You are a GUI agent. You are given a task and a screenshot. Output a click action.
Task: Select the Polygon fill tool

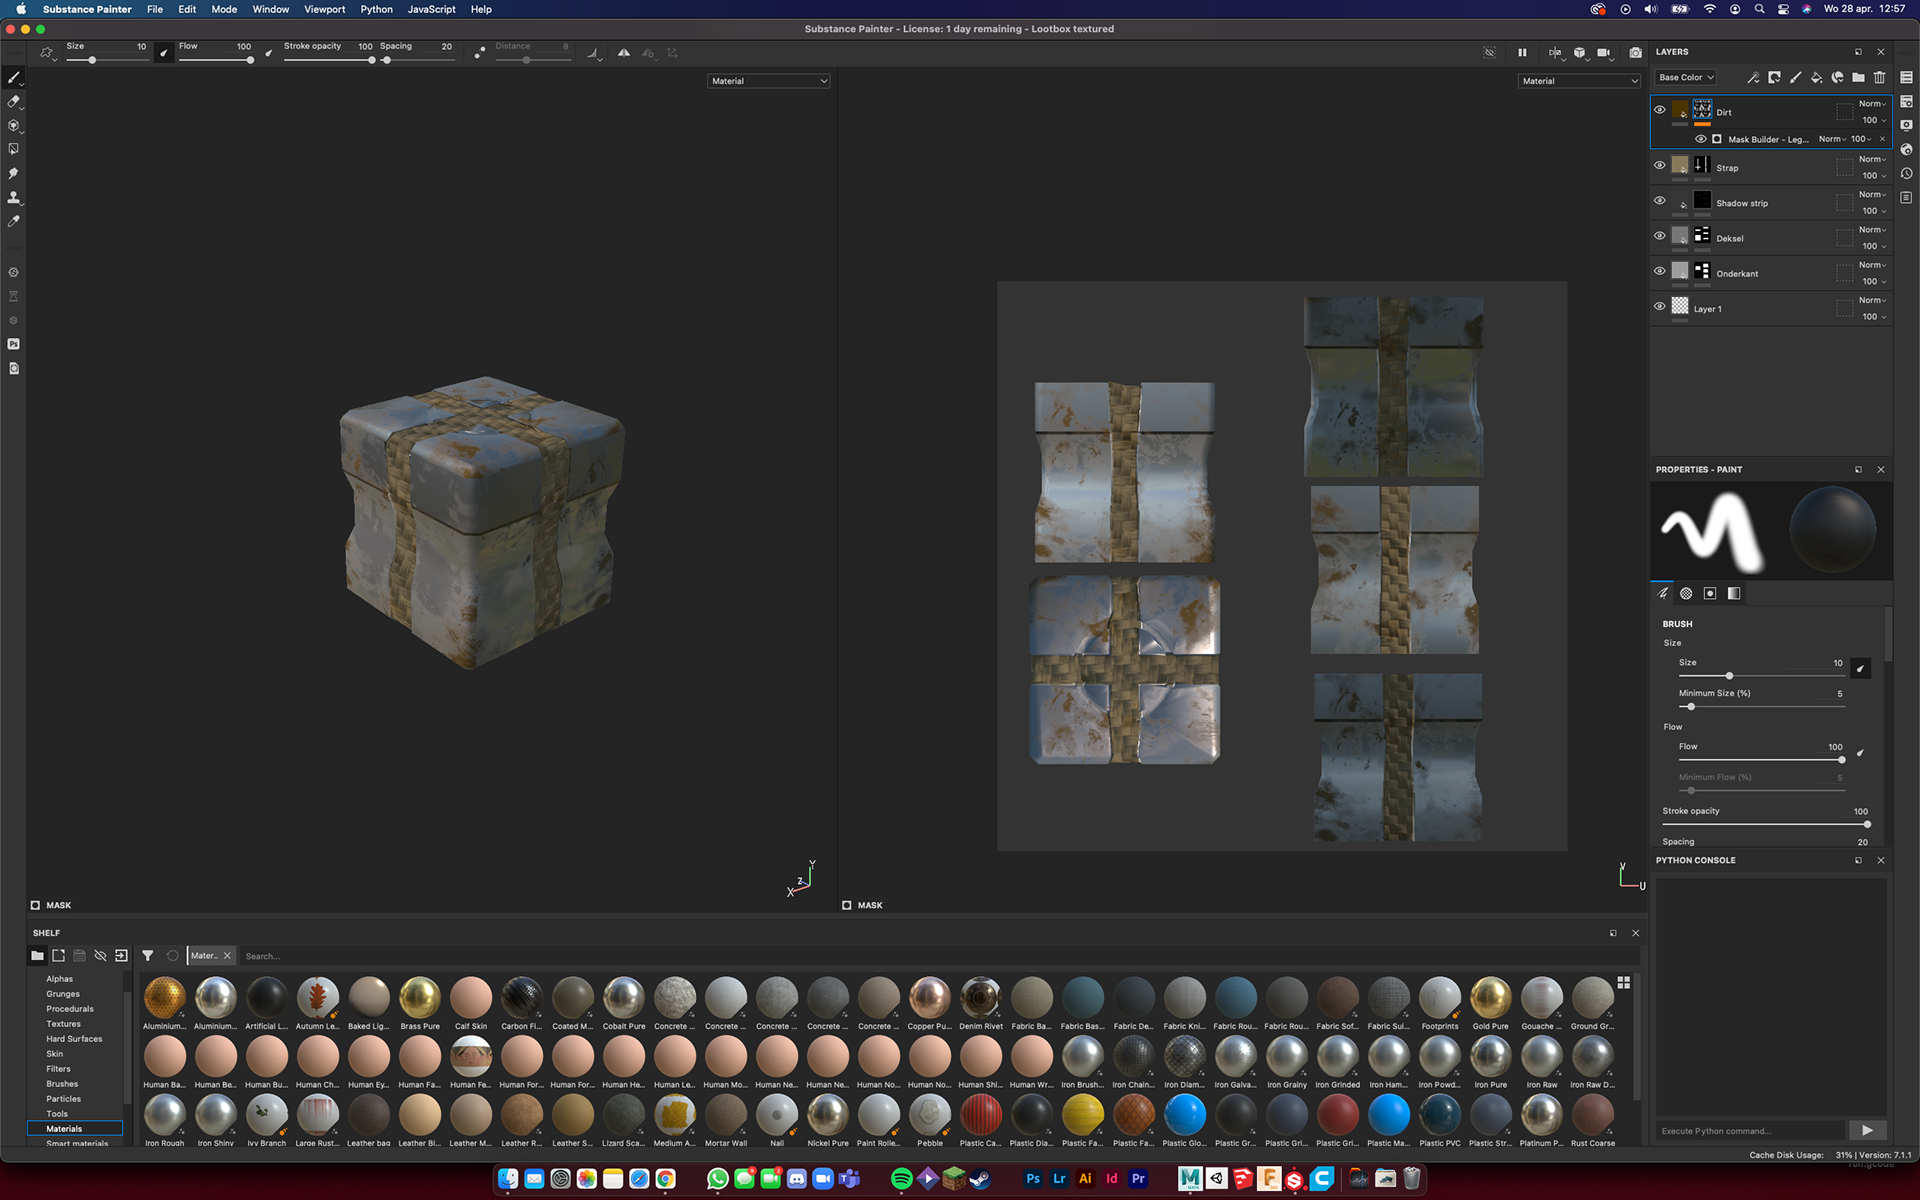14,149
